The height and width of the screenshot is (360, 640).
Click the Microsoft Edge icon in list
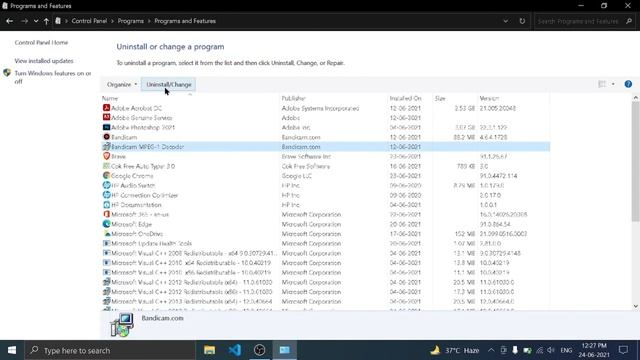click(x=106, y=224)
